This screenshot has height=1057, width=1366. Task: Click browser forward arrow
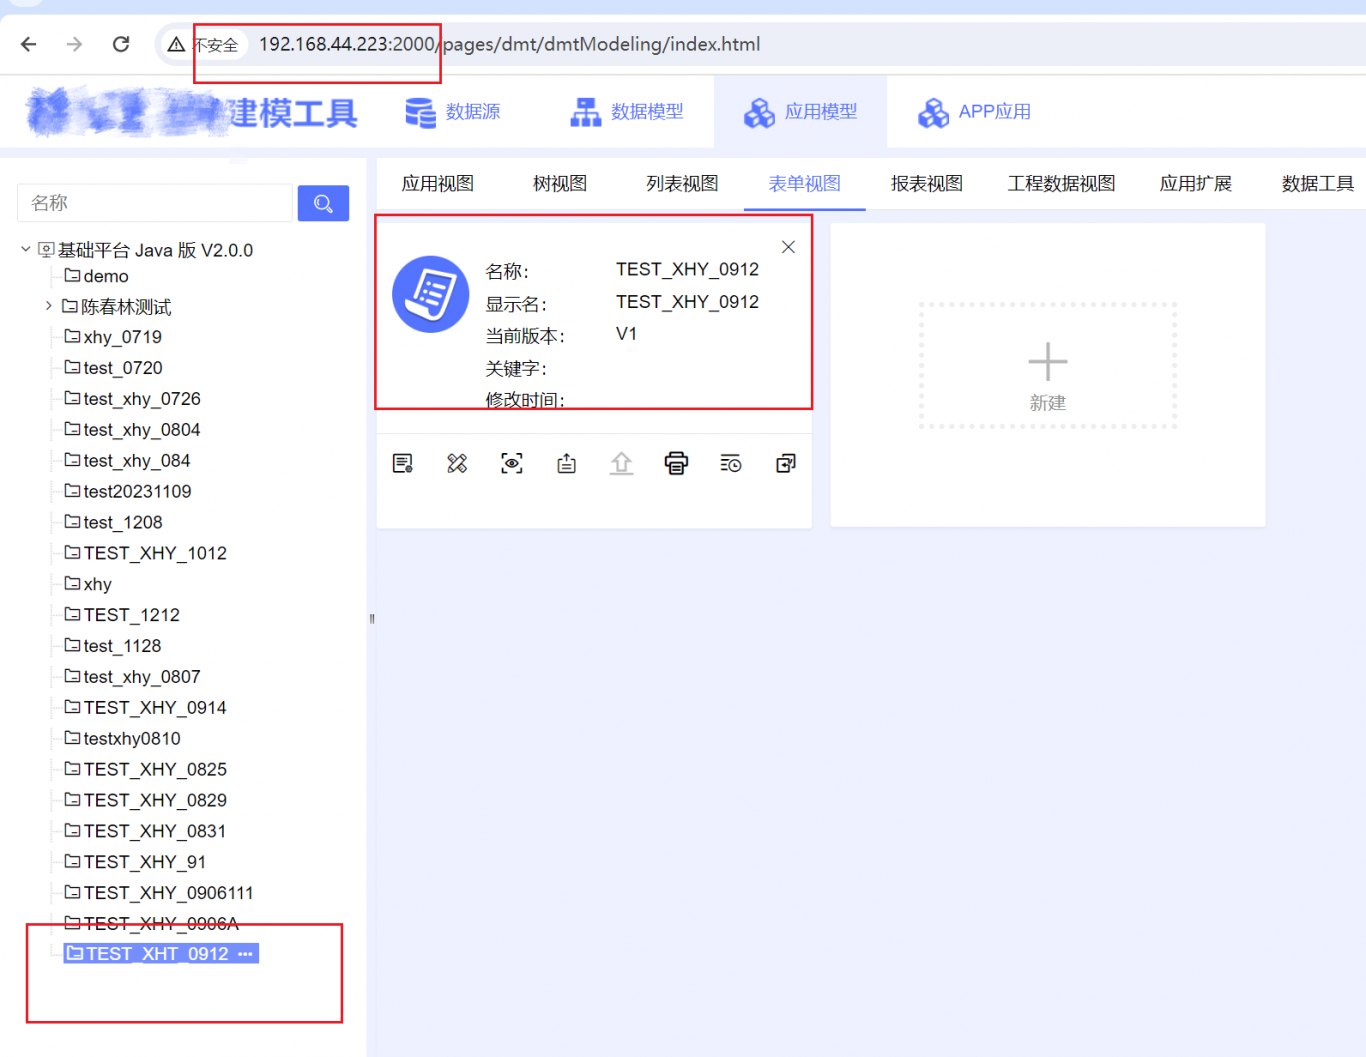click(x=74, y=44)
